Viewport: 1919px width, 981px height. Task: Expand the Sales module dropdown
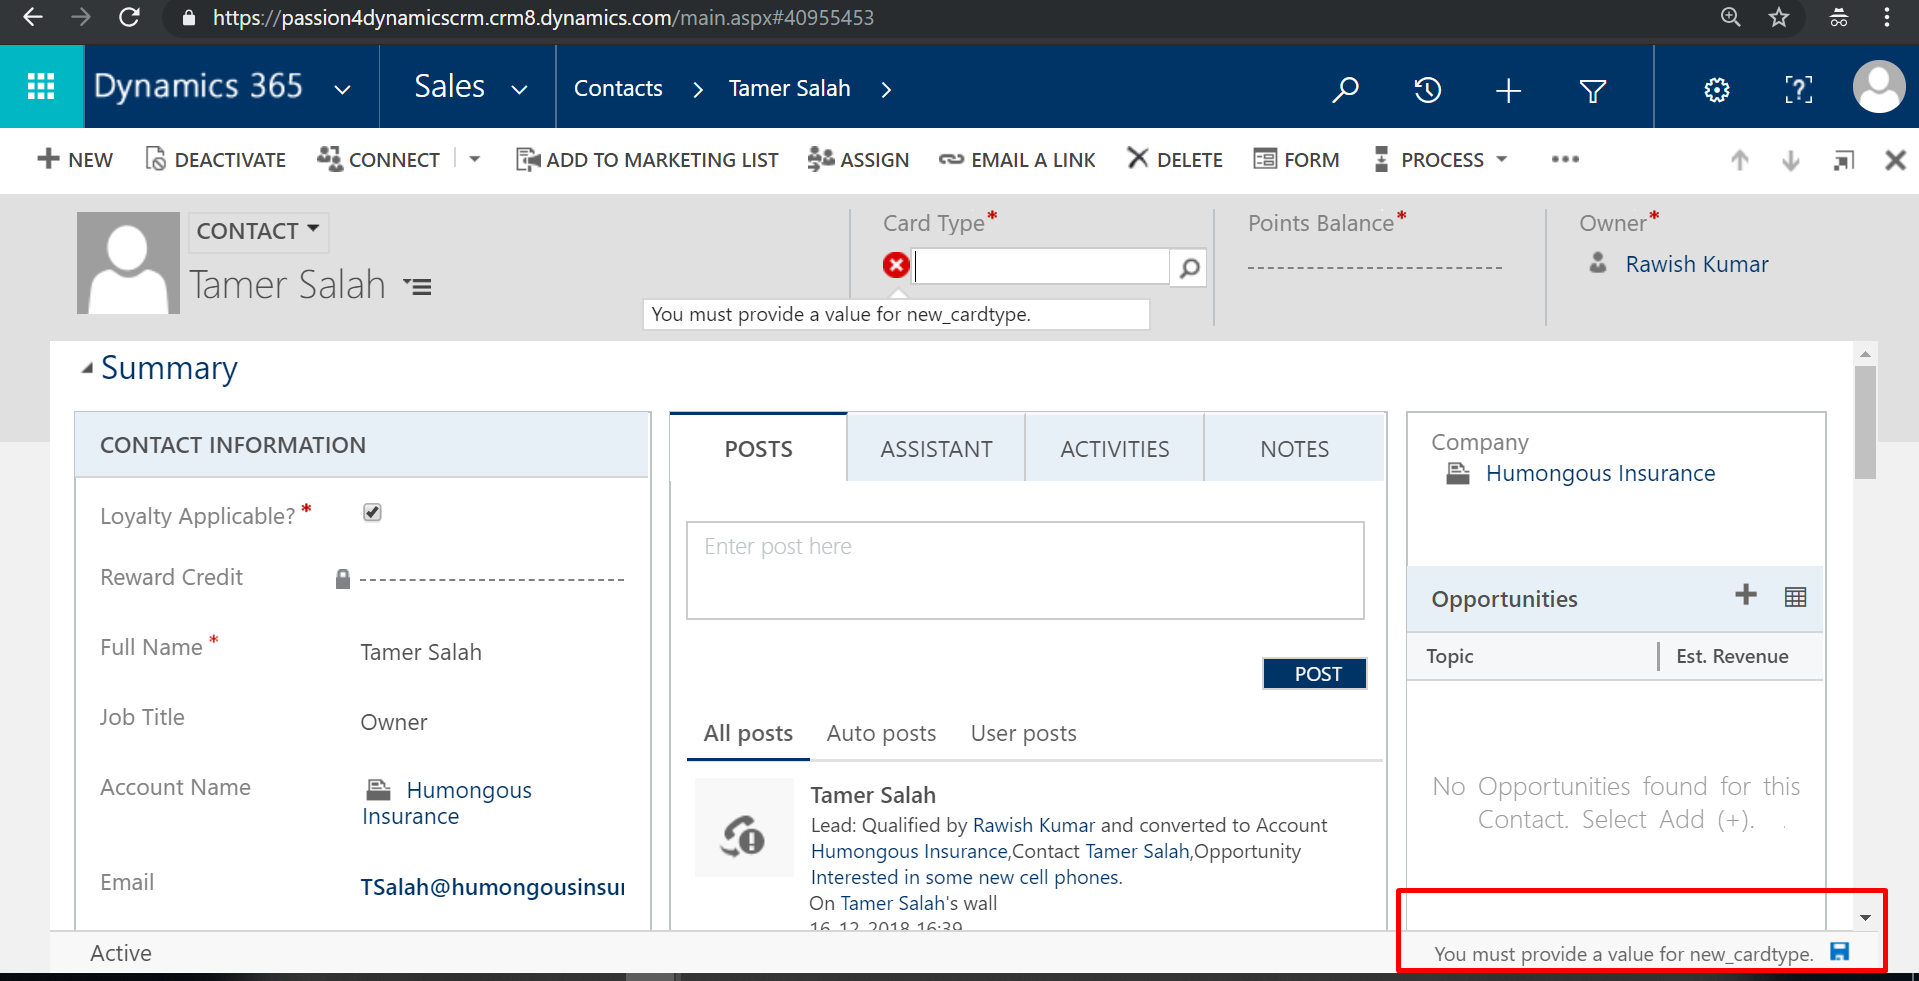click(x=519, y=89)
